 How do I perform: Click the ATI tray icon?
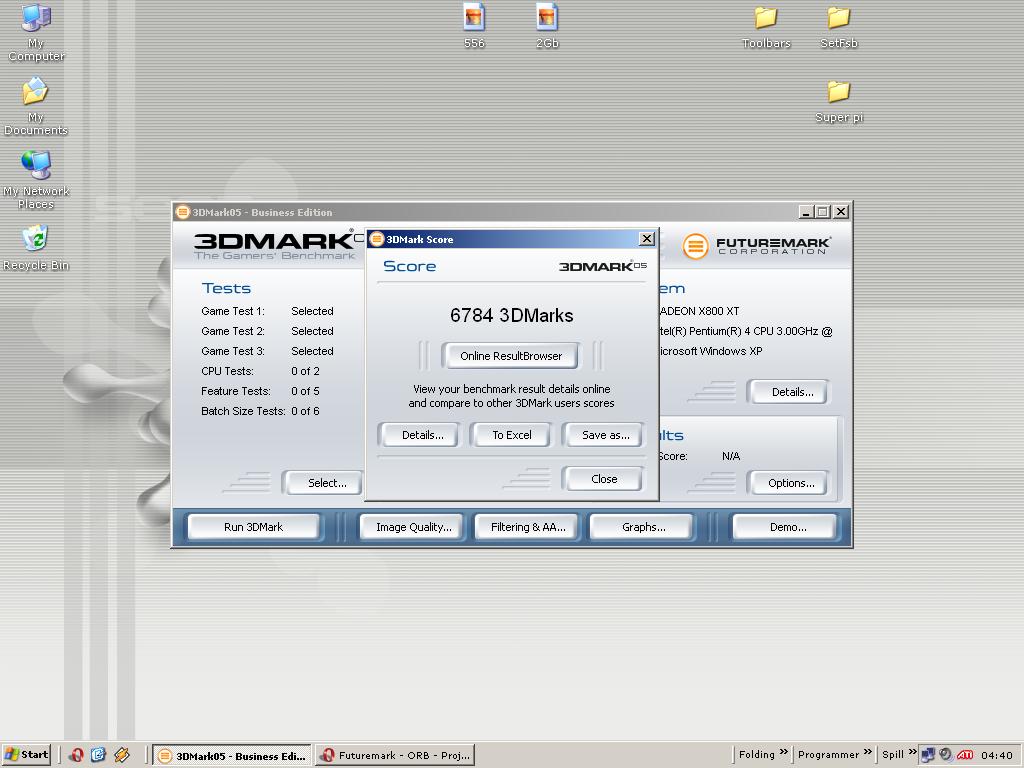click(x=965, y=755)
